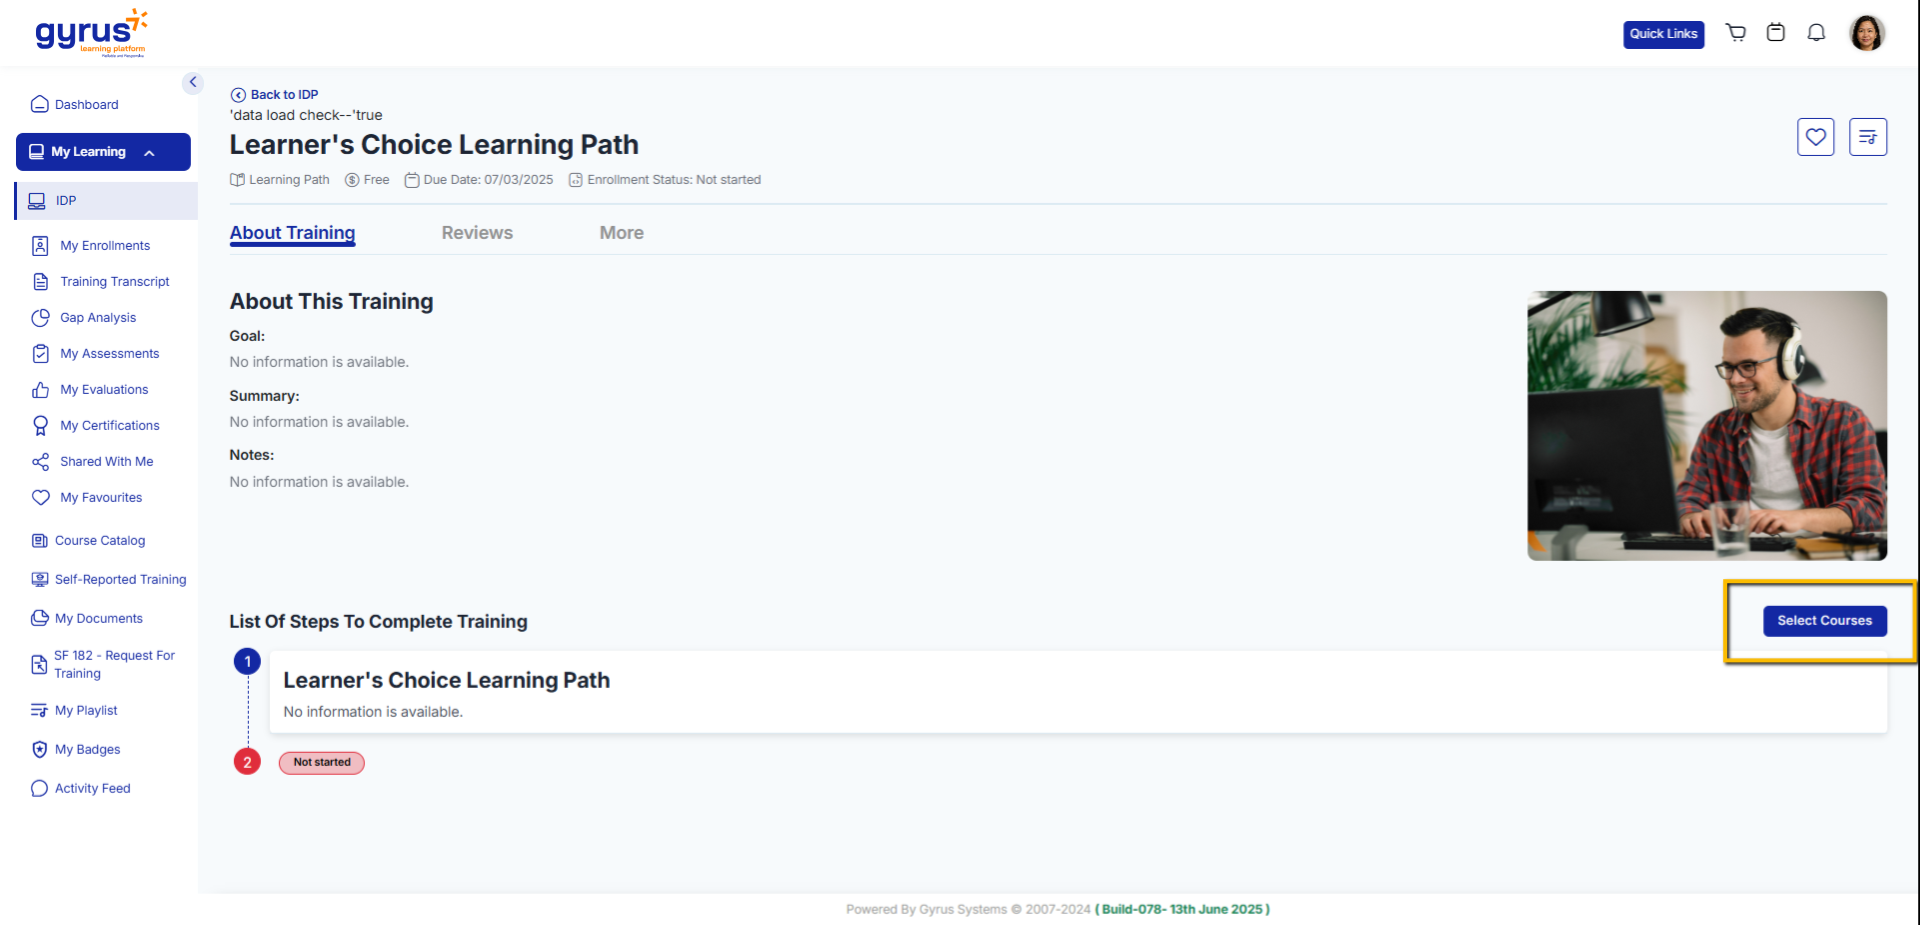View My Certifications
This screenshot has width=1920, height=925.
(x=96, y=426)
